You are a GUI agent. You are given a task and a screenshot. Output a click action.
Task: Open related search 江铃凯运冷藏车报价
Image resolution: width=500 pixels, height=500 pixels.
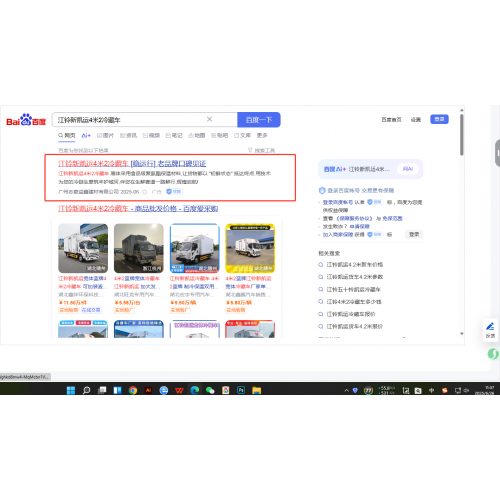(351, 314)
